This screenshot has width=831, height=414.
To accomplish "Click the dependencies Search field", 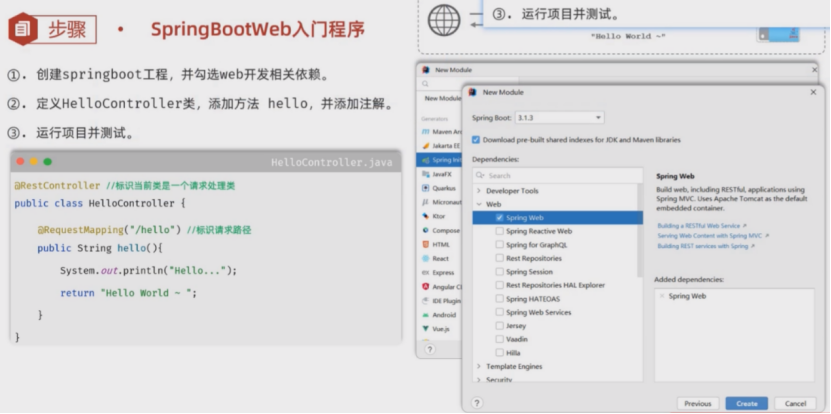I will tap(558, 175).
